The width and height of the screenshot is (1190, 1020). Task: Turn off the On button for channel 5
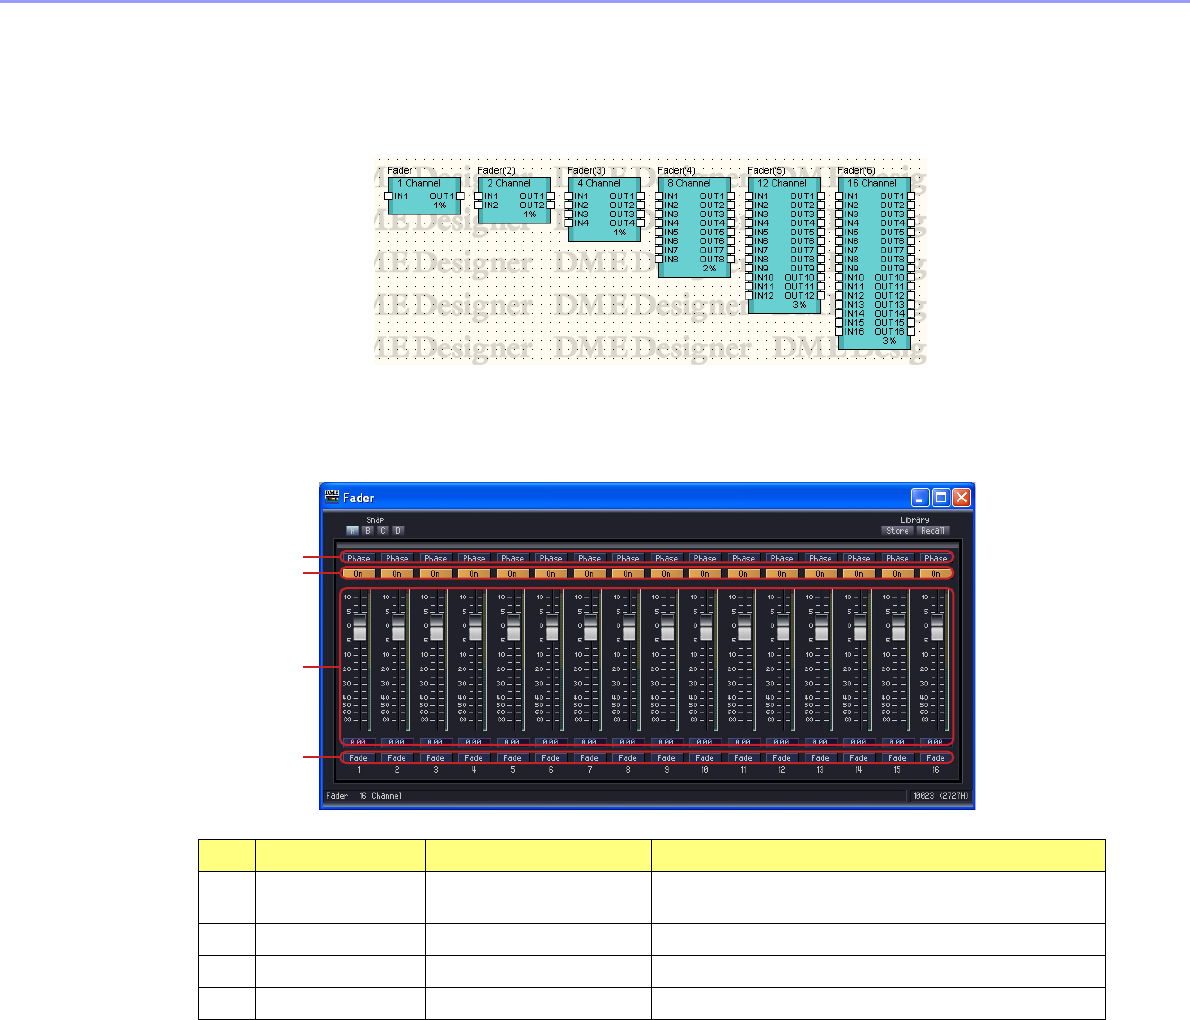512,574
